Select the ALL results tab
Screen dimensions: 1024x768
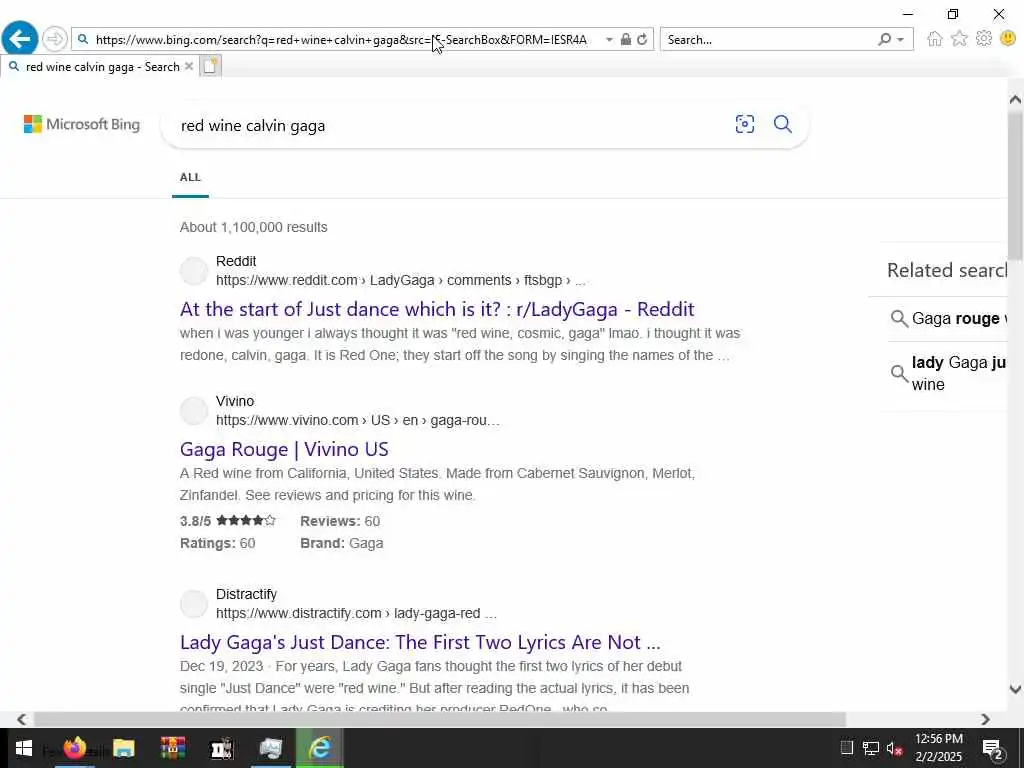[190, 177]
